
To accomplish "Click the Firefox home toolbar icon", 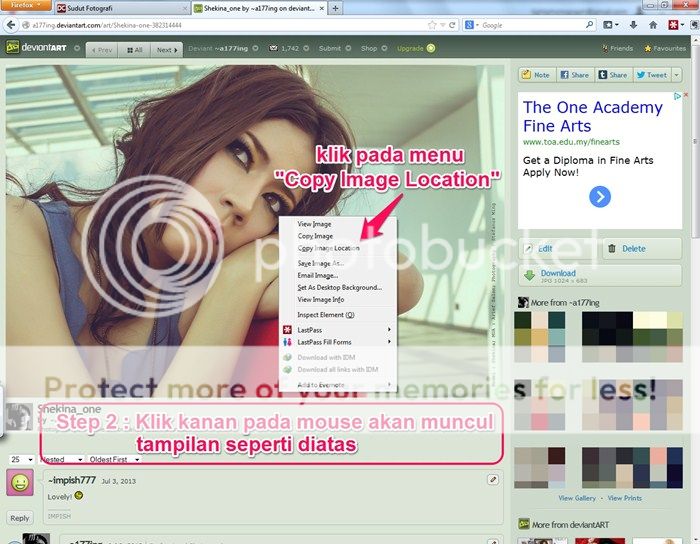I will click(x=653, y=25).
